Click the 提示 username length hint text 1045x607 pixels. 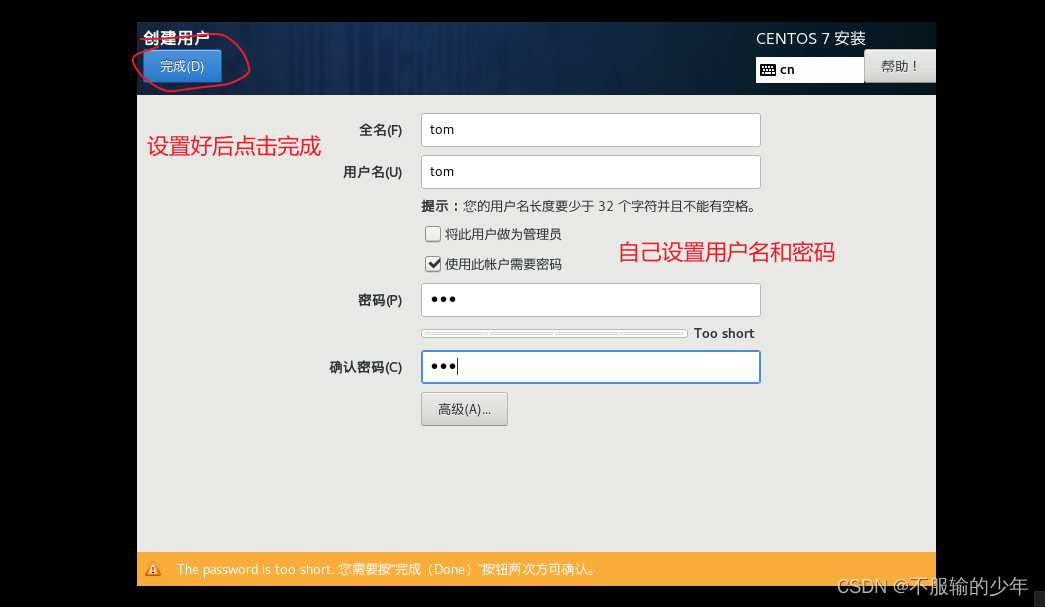pos(590,207)
